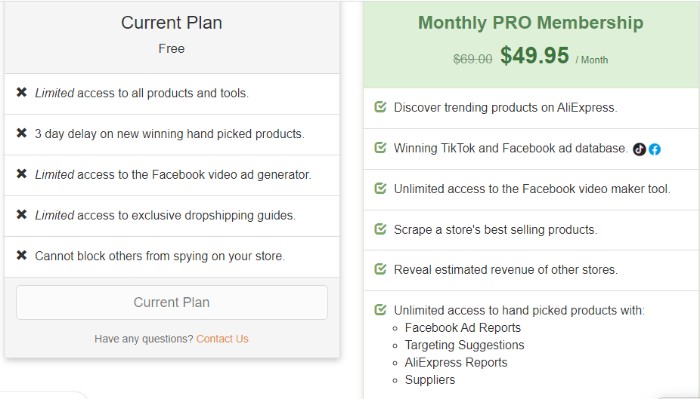700x399 pixels.
Task: Select the AliExpress Reports bullet item
Action: click(x=456, y=362)
